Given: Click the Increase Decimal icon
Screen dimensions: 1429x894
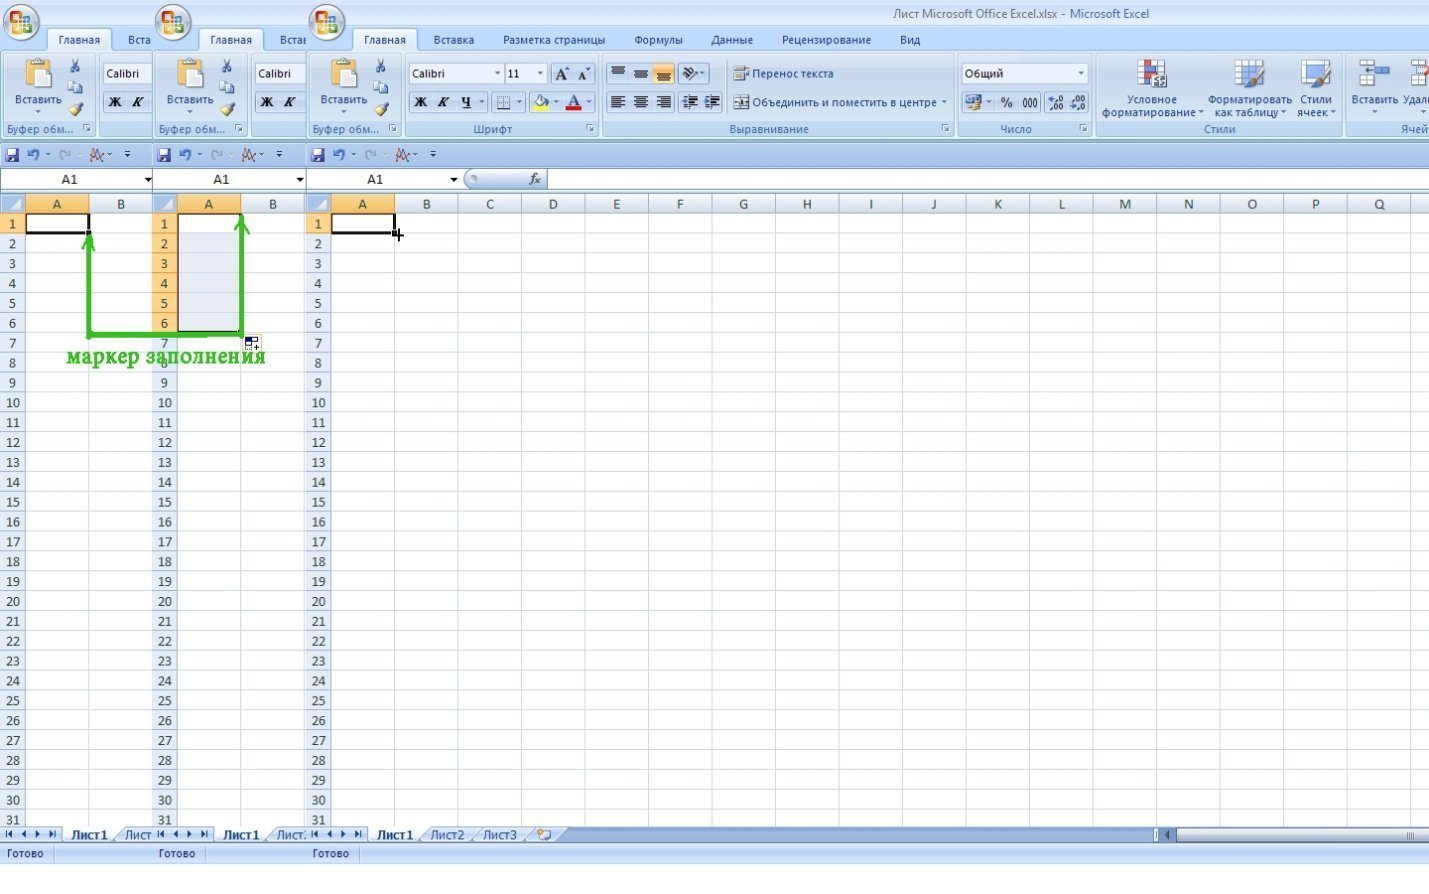Looking at the screenshot, I should 1055,102.
